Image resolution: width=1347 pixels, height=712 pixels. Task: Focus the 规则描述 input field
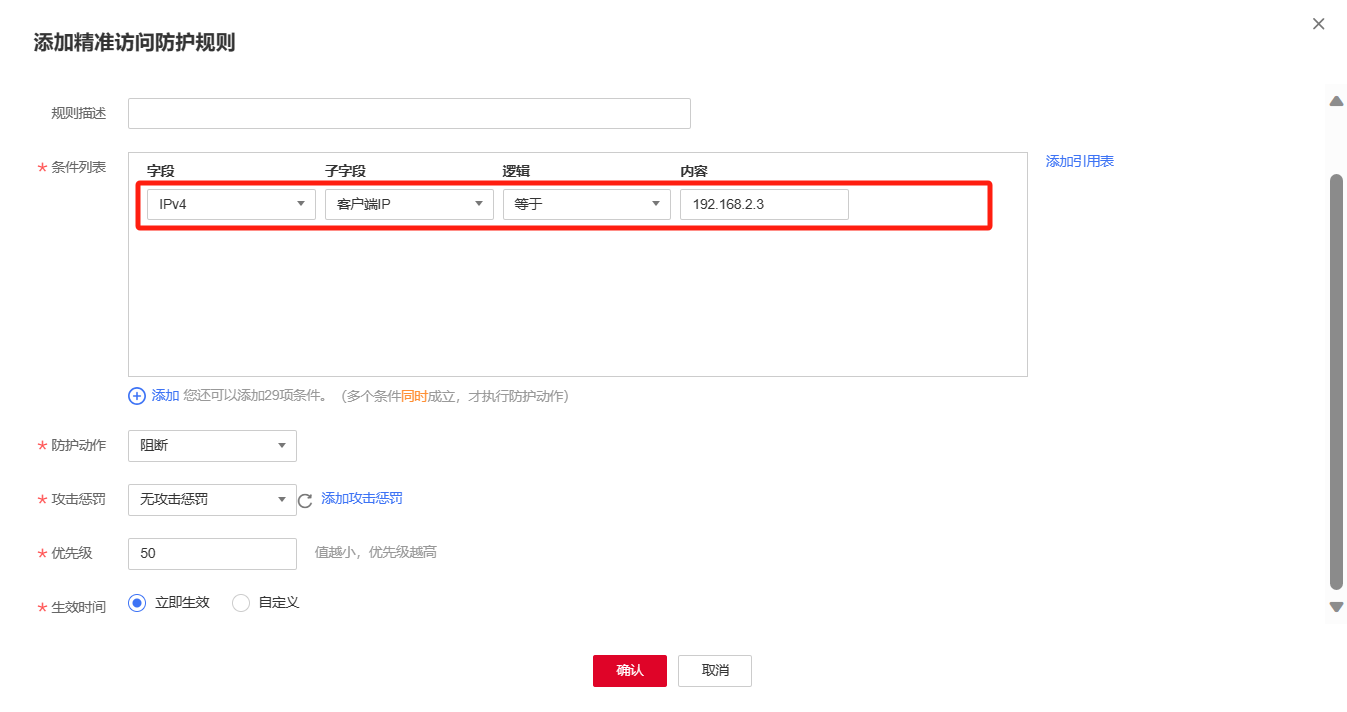pos(409,114)
